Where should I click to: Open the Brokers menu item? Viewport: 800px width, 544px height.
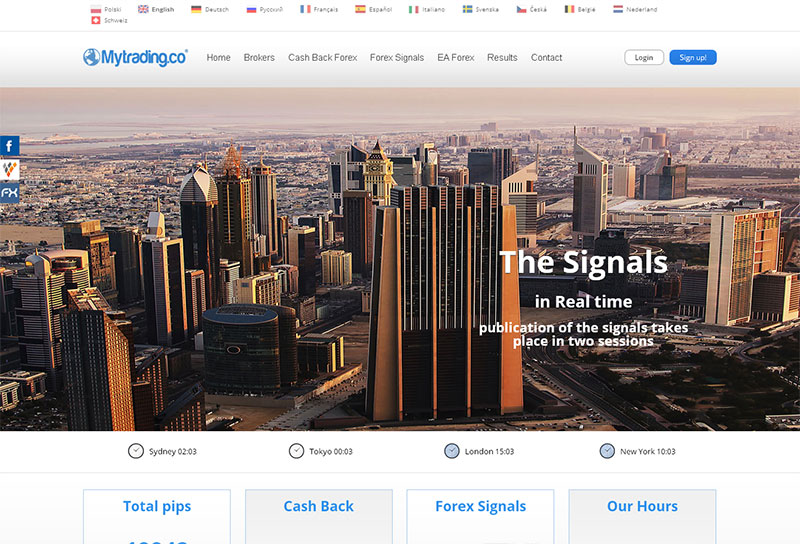[x=259, y=58]
